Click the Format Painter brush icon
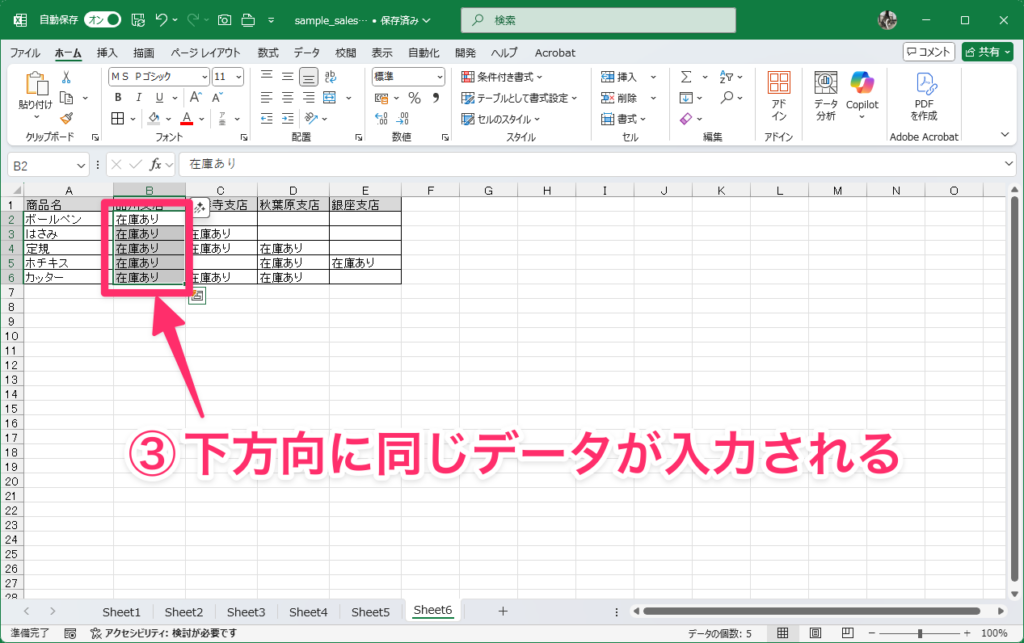1024x643 pixels. click(66, 118)
